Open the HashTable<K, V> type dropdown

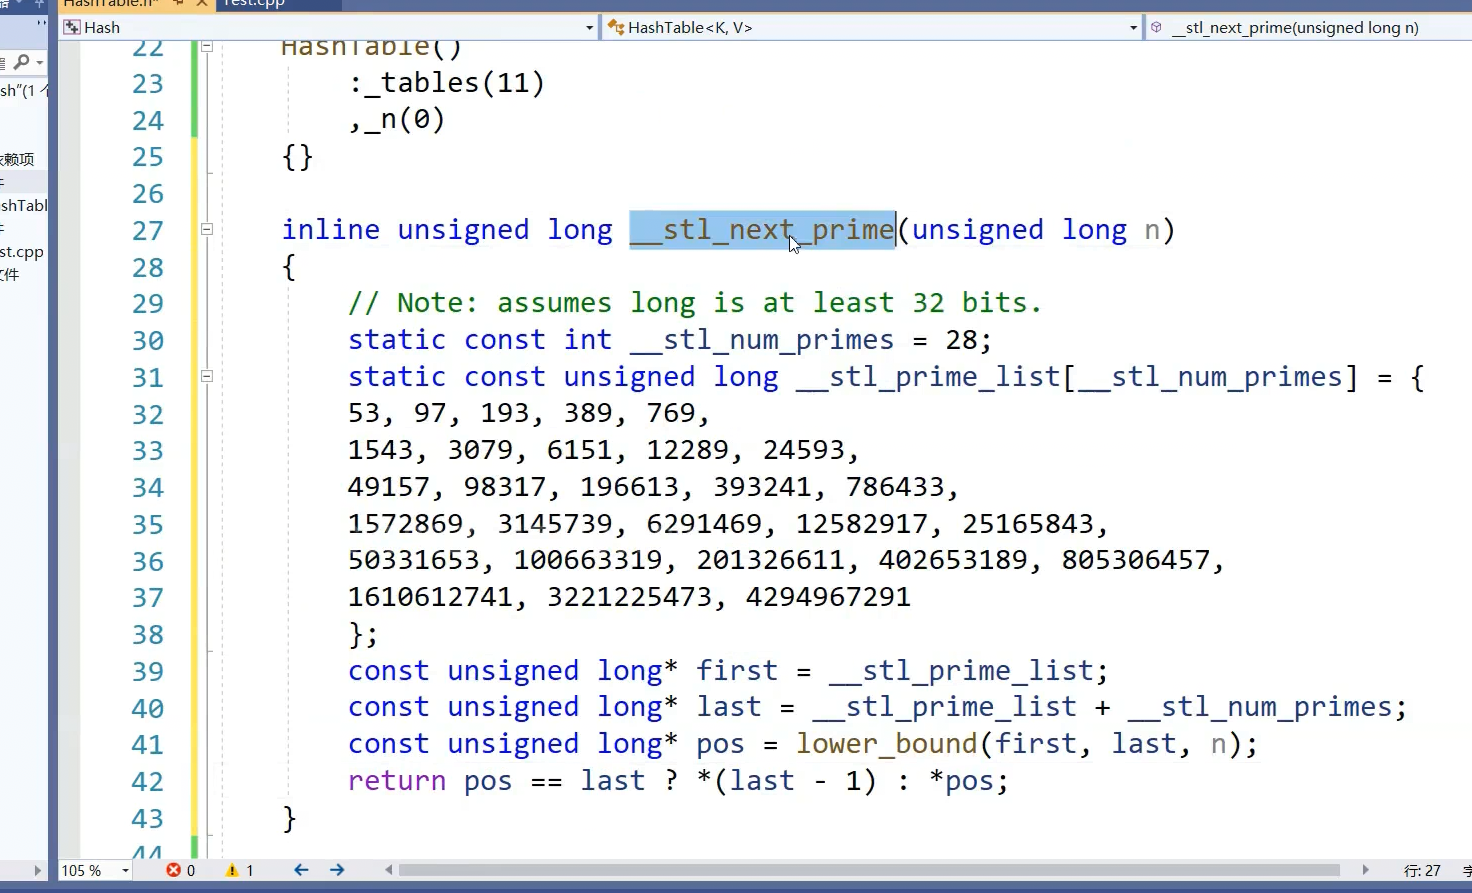(x=1133, y=28)
